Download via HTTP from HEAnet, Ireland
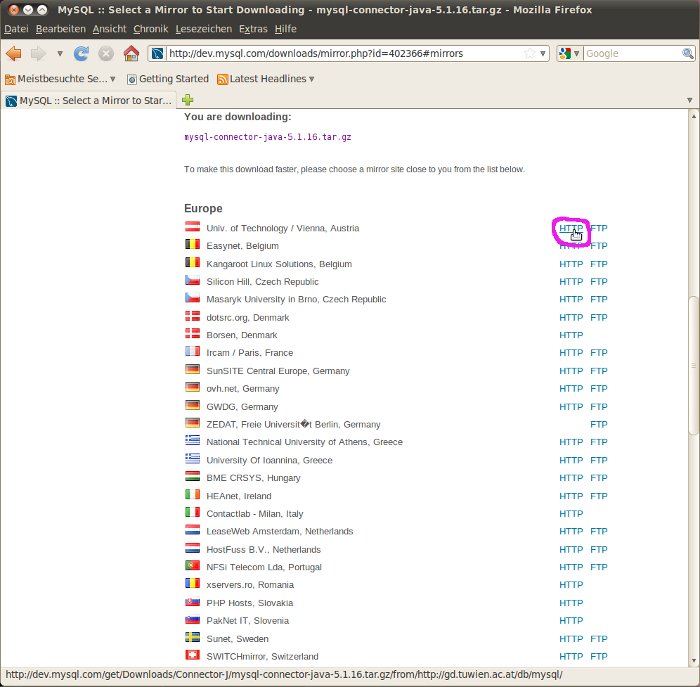700x687 pixels. point(570,496)
